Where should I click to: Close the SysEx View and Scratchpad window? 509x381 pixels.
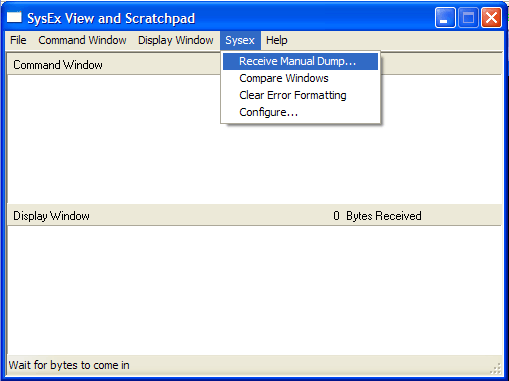pos(491,18)
